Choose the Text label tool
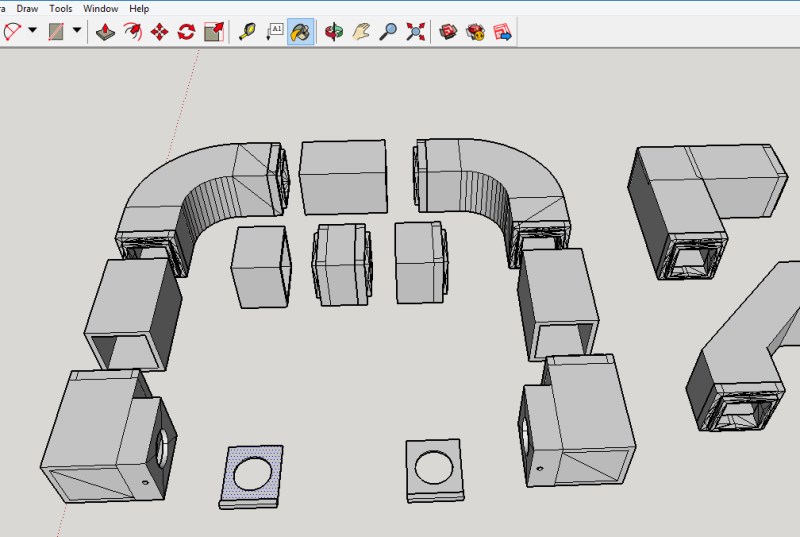 pos(274,32)
